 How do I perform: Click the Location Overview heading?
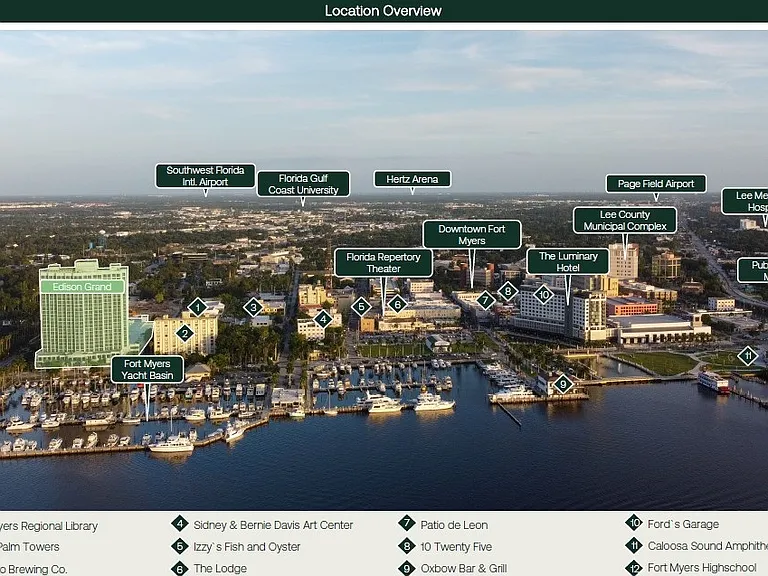384,11
